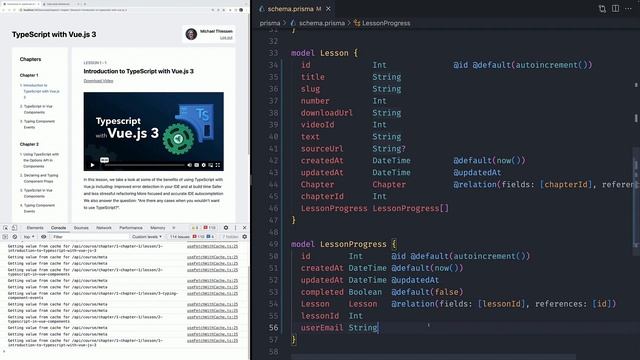640x360 pixels.
Task: Click 'downloadUrl' field on line 38
Action: click(327, 113)
